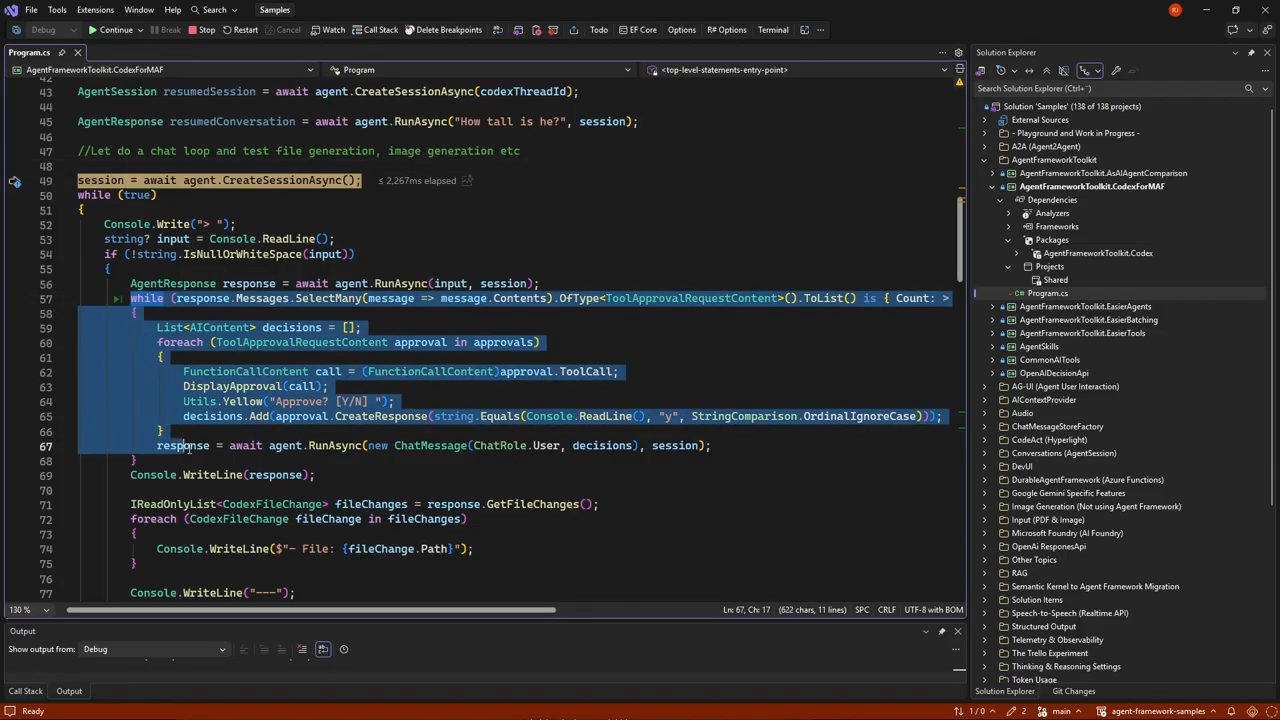Toggle track changes view in Solution Explorer
Viewport: 1280px width, 720px height.
[x=1000, y=70]
